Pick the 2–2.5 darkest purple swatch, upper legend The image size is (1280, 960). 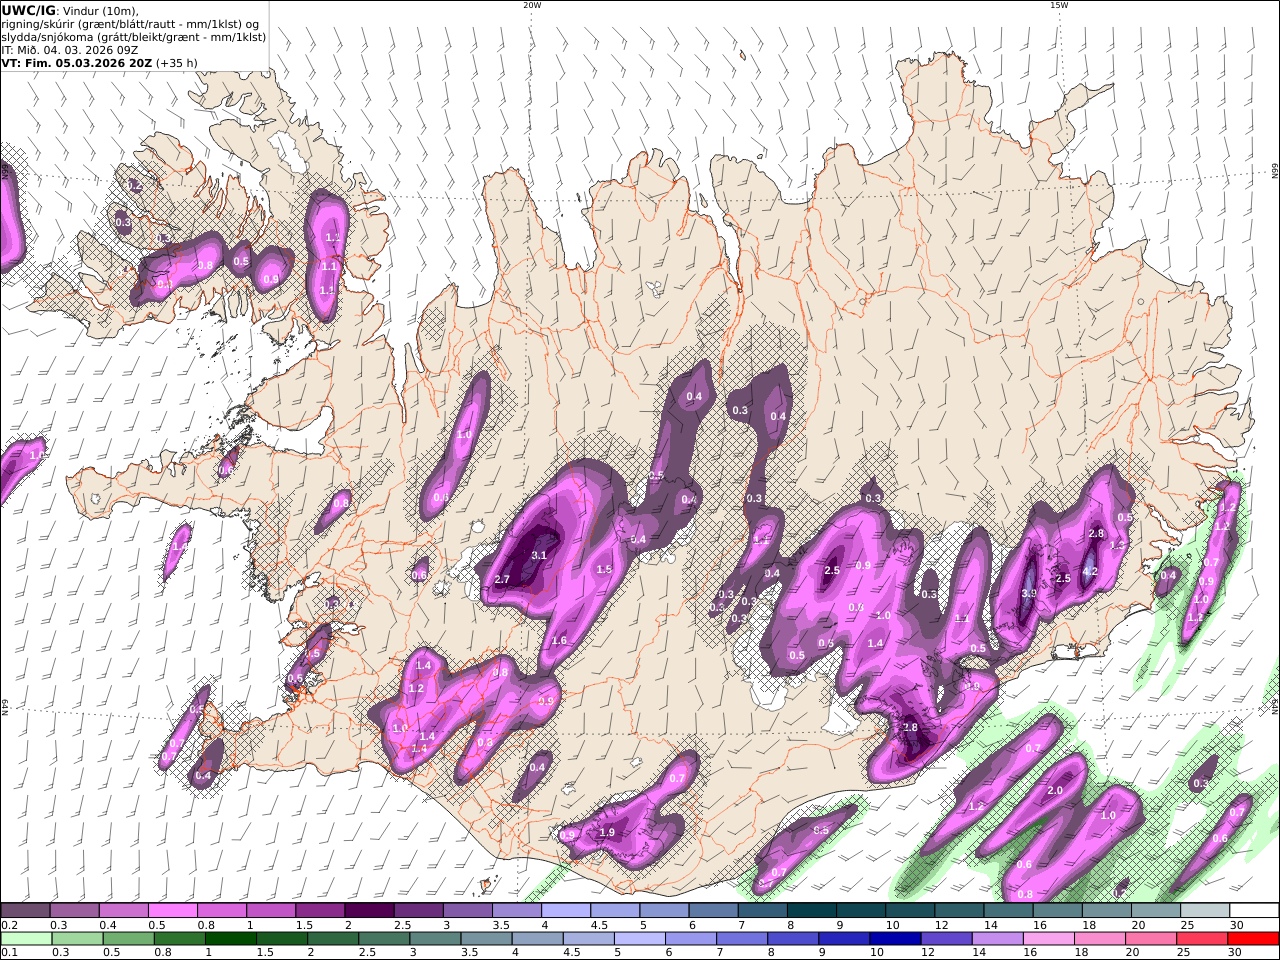pos(369,911)
